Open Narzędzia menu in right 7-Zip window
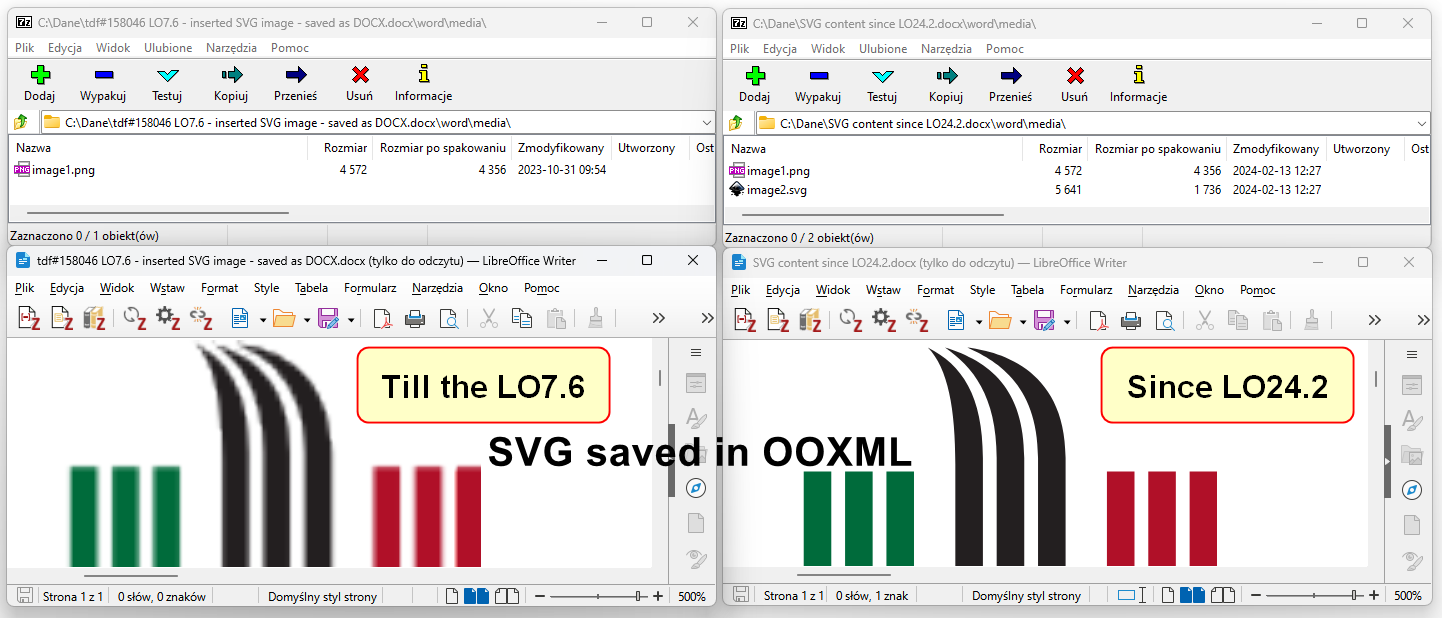Image resolution: width=1442 pixels, height=618 pixels. (947, 48)
